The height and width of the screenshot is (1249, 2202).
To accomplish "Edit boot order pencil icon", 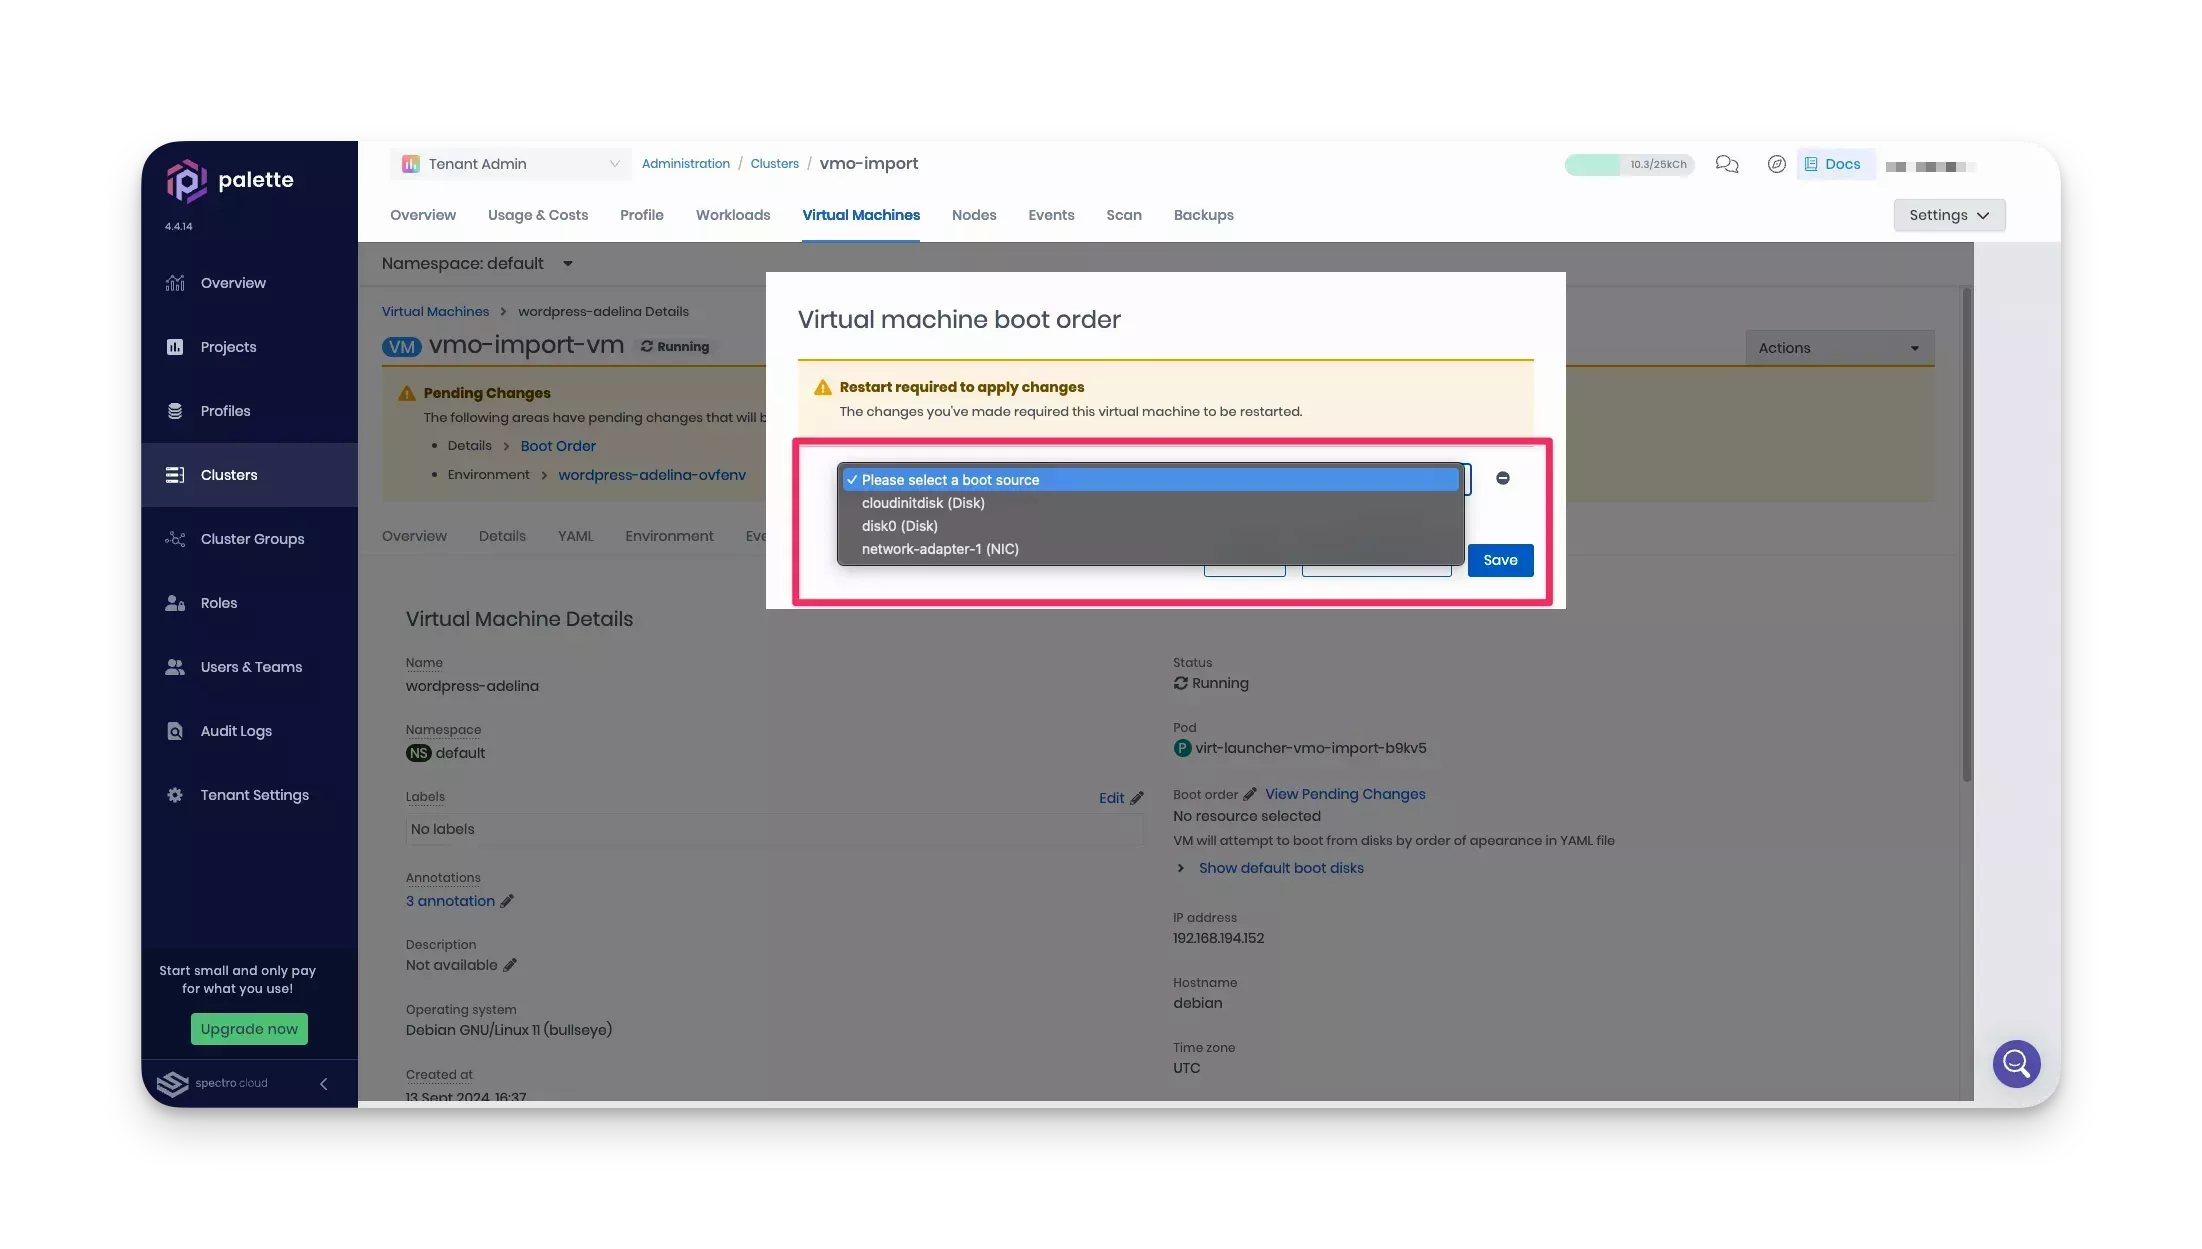I will pyautogui.click(x=1250, y=794).
